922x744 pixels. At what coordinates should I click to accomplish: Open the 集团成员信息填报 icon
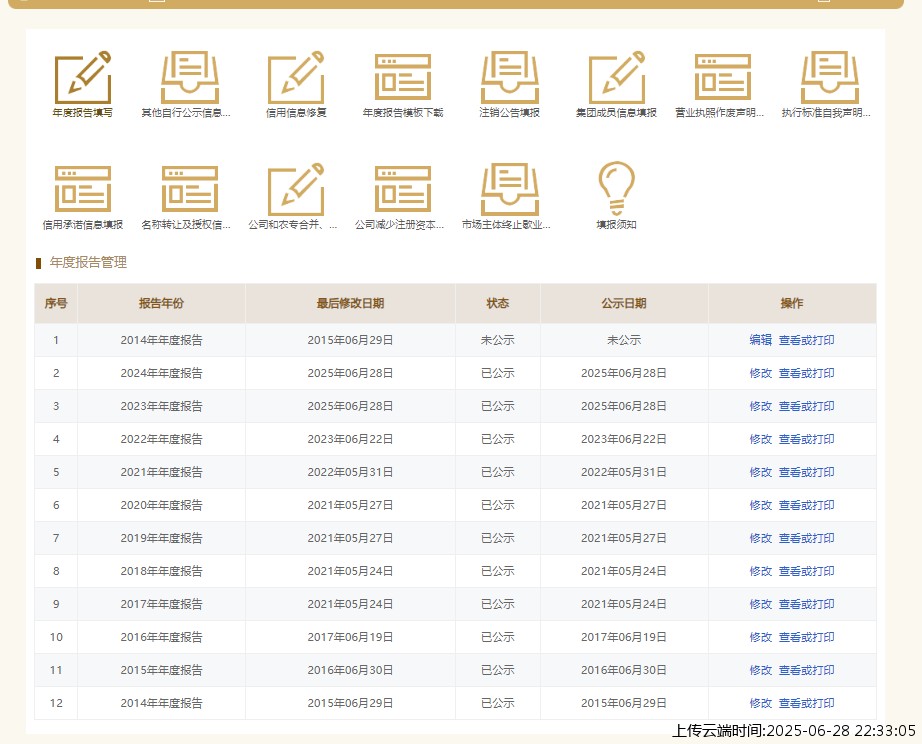(617, 77)
